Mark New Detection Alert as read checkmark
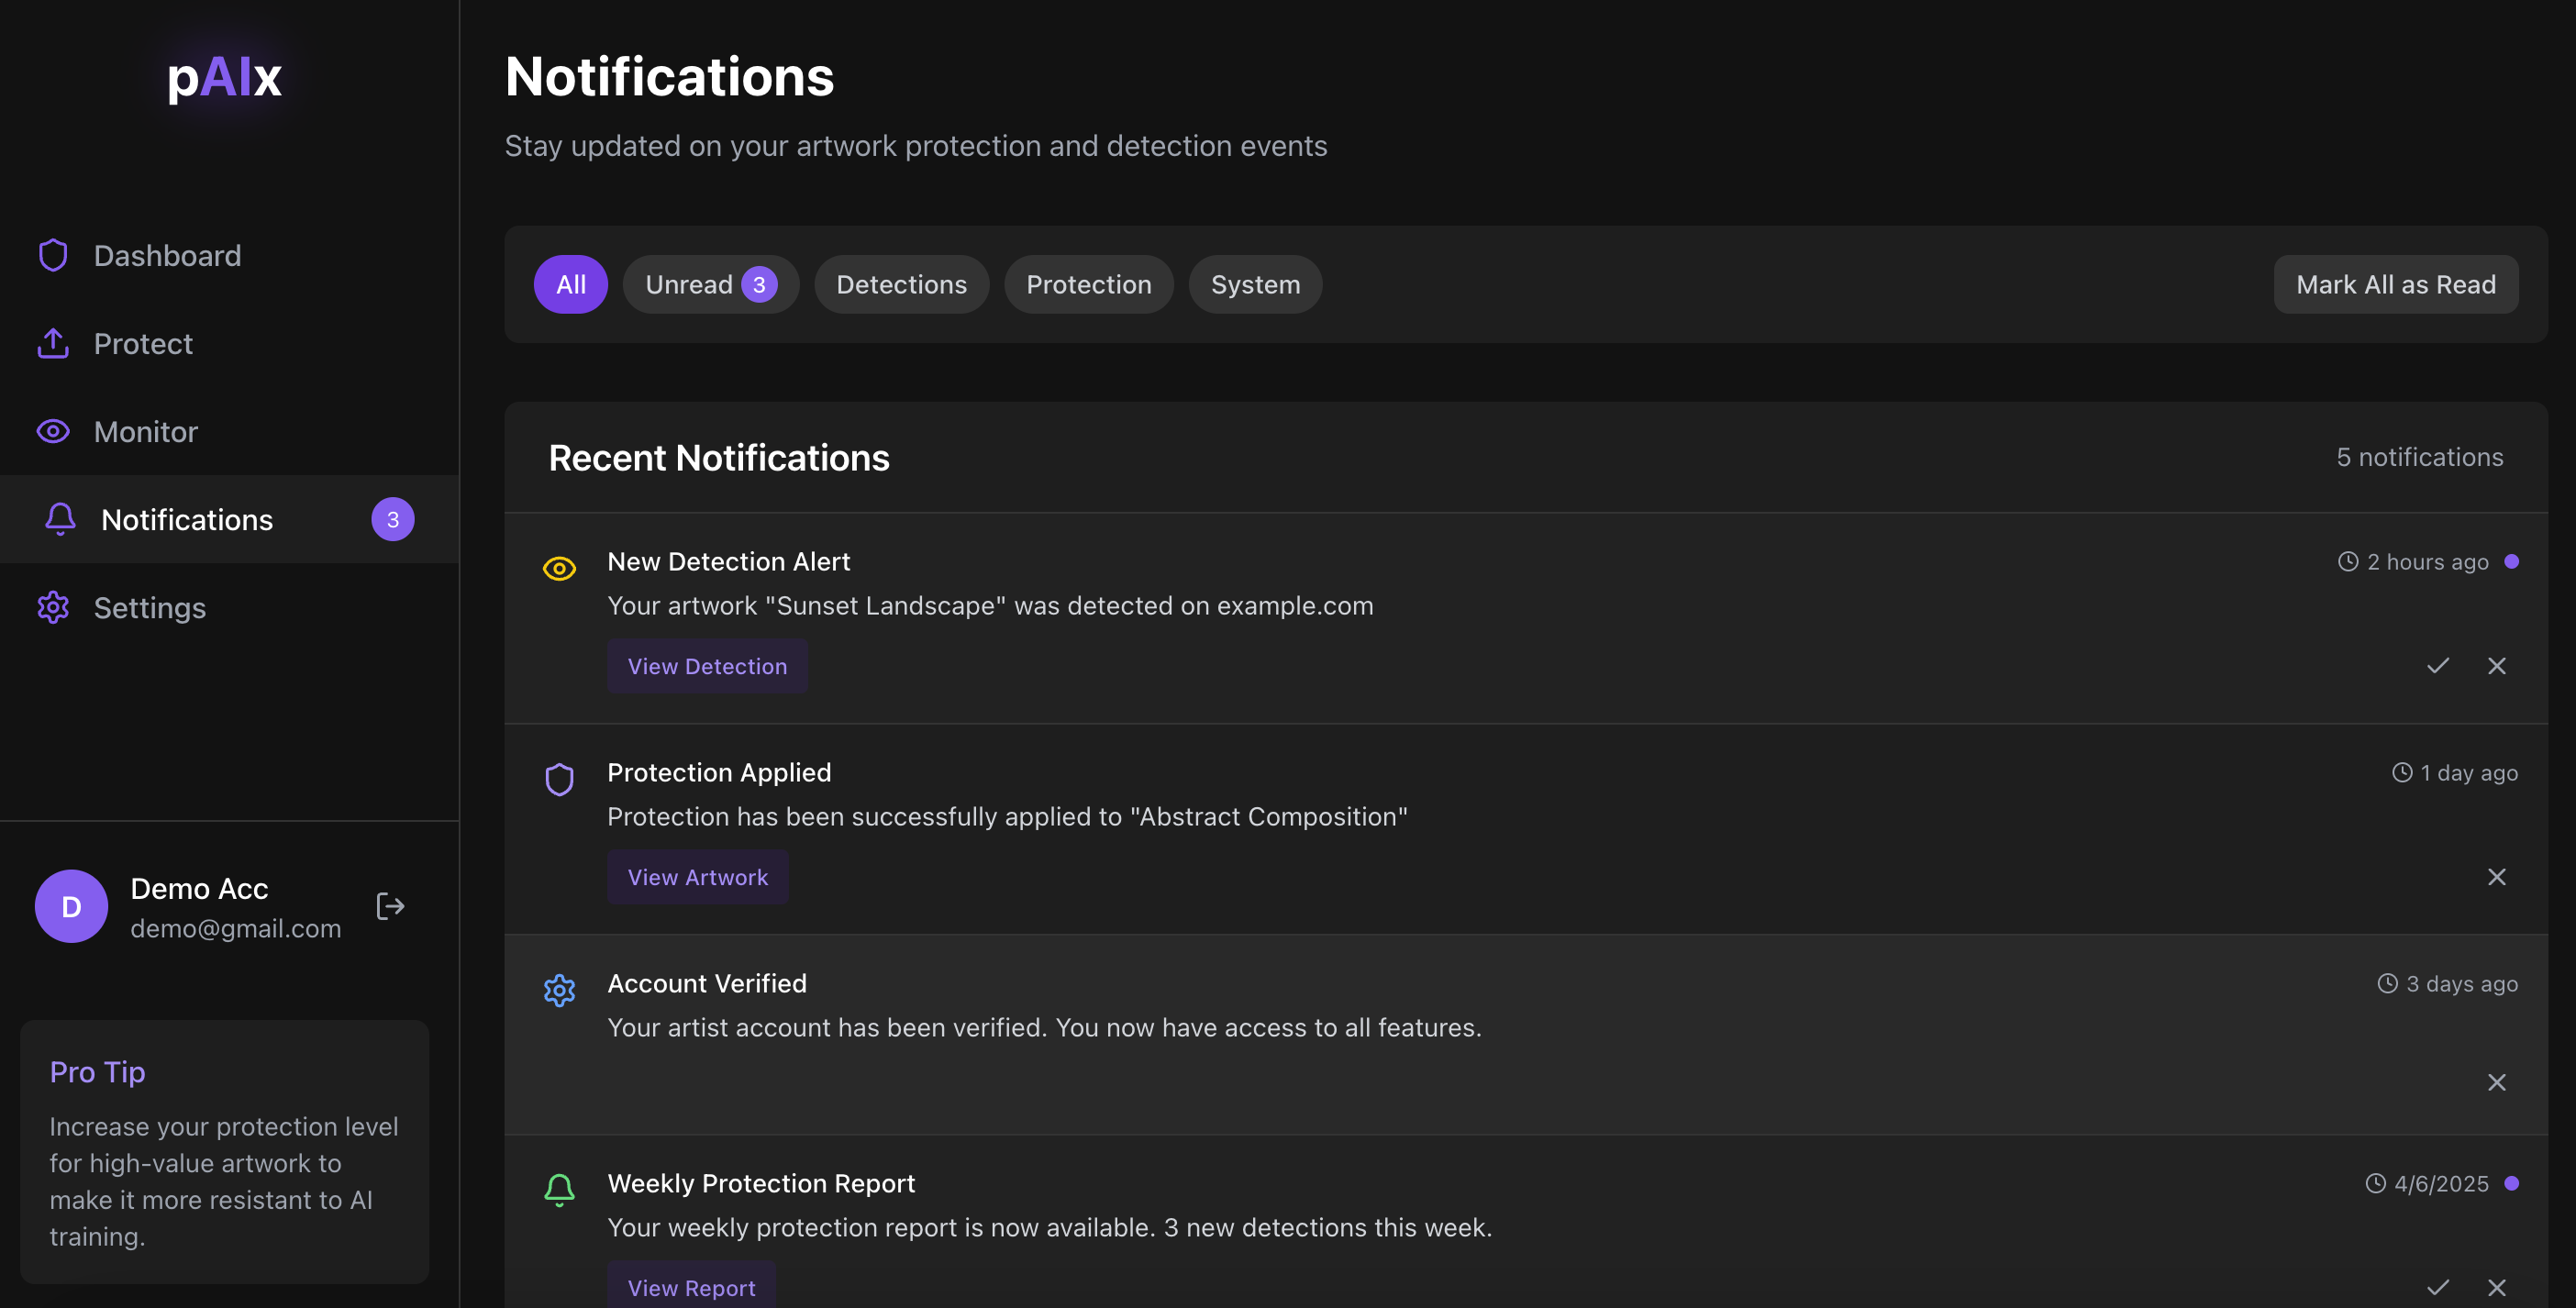 click(2437, 666)
